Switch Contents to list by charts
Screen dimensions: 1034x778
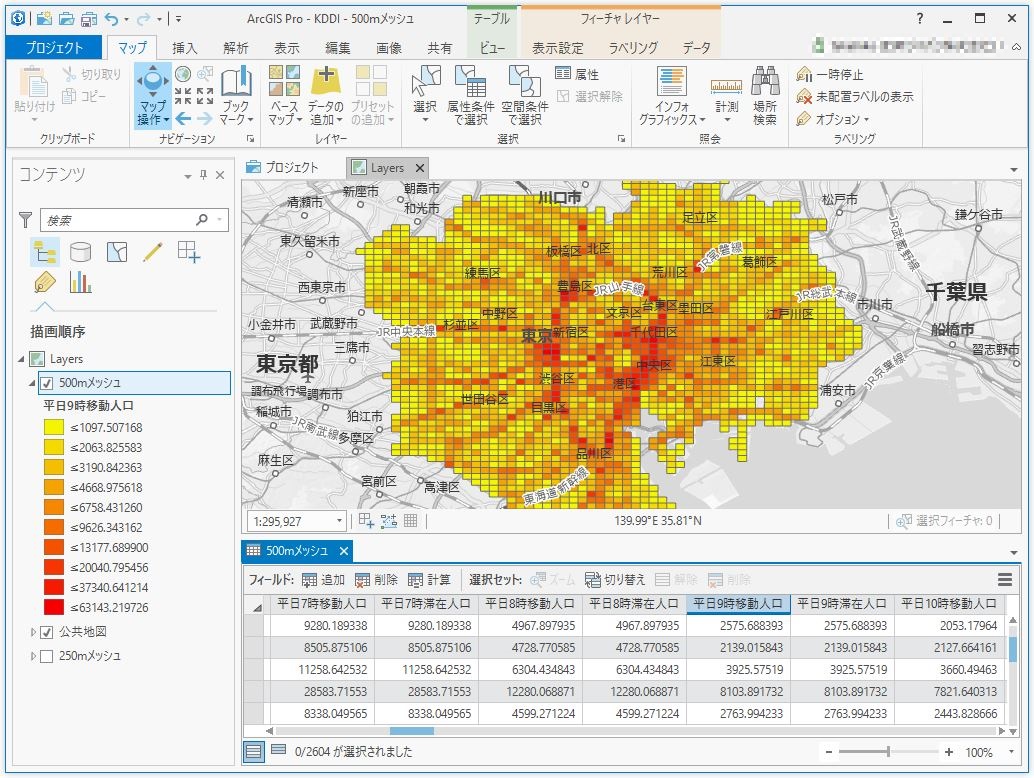coord(80,283)
